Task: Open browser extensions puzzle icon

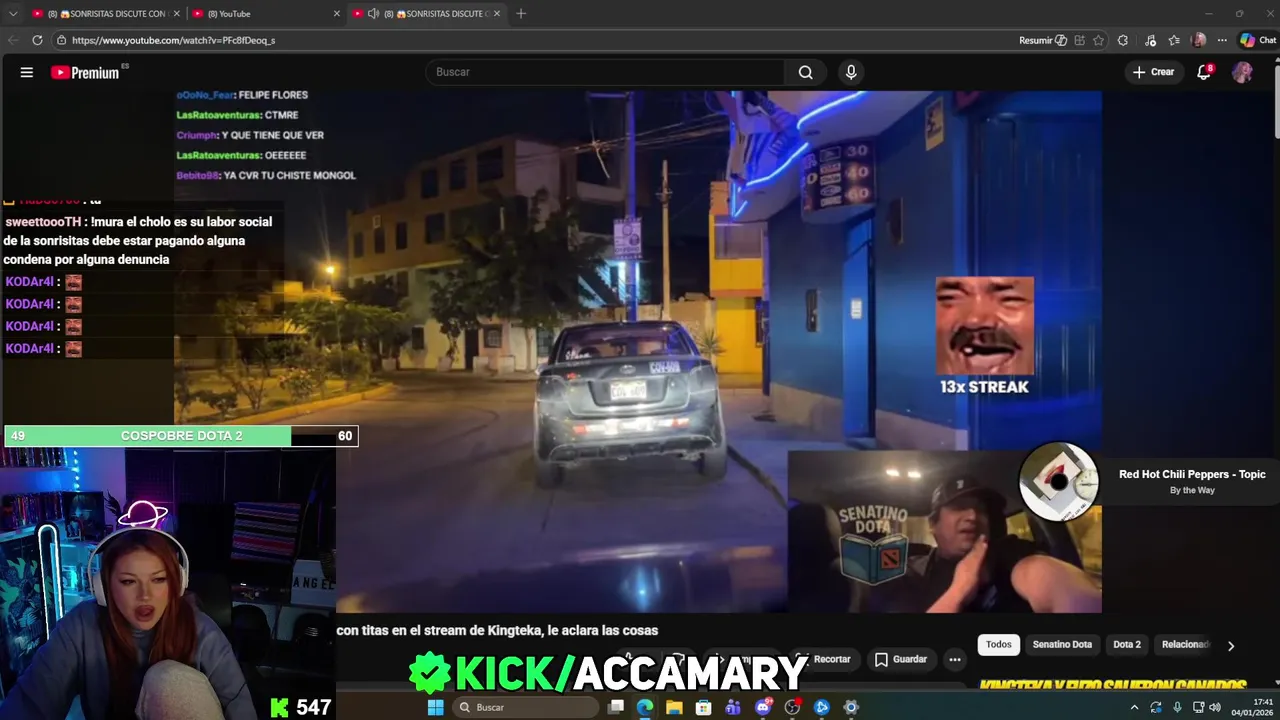Action: click(1122, 40)
